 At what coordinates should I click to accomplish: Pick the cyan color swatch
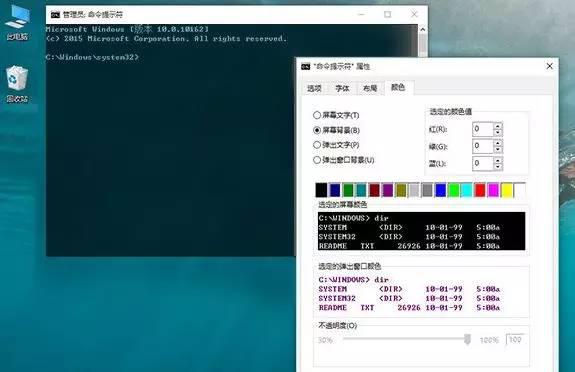pos(467,190)
